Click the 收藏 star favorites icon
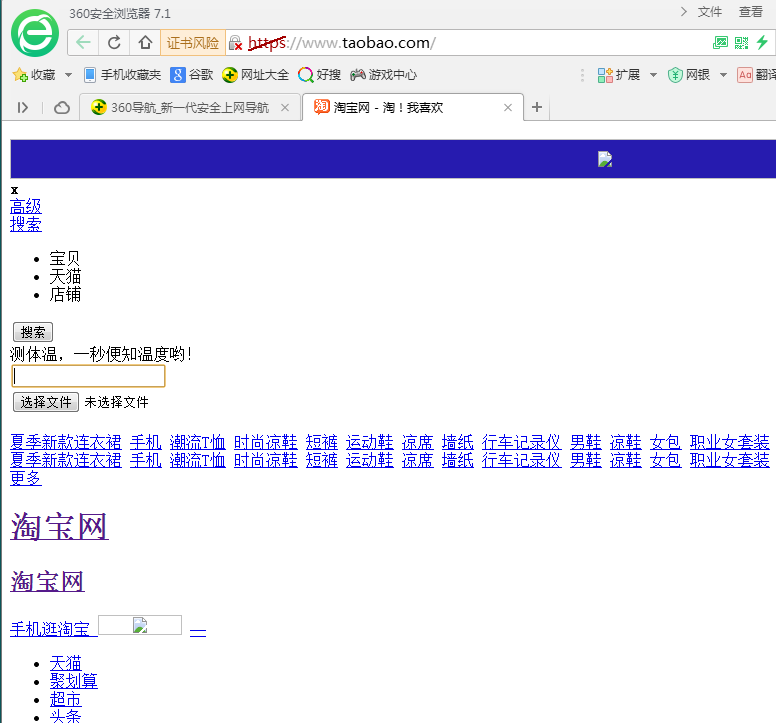776x723 pixels. click(20, 75)
